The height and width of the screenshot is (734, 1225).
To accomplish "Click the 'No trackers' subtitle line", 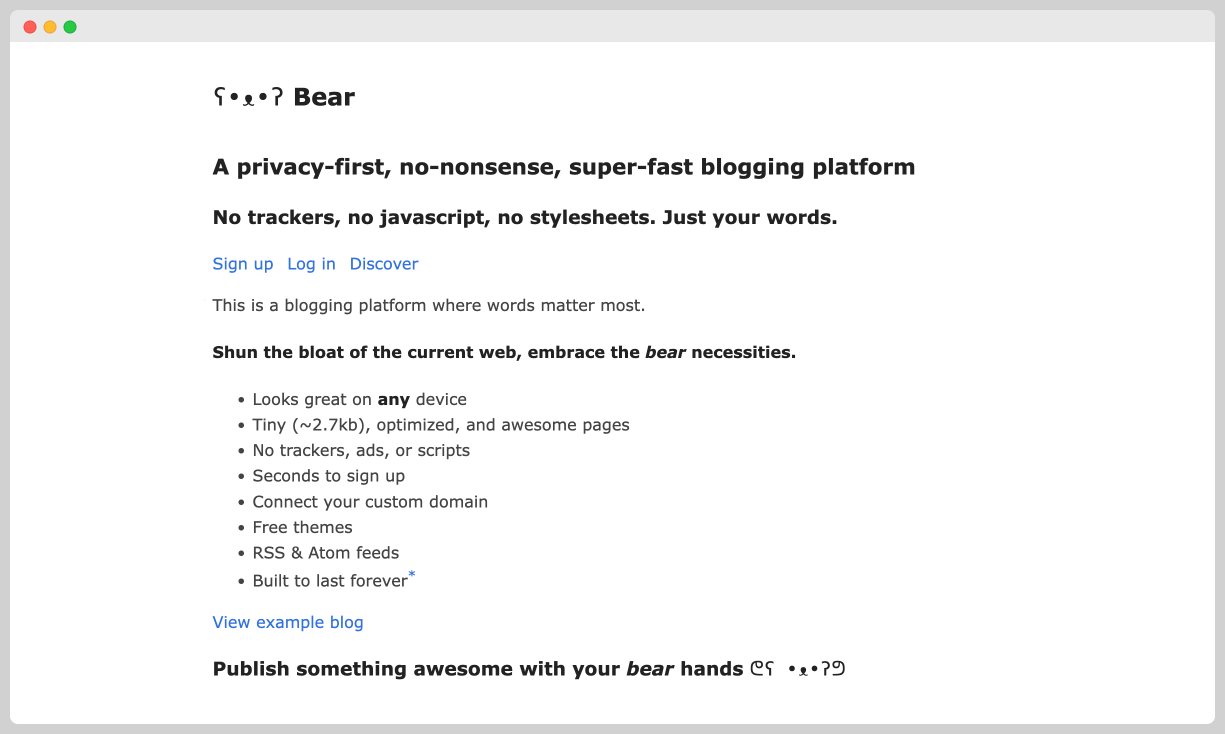I will tap(524, 217).
